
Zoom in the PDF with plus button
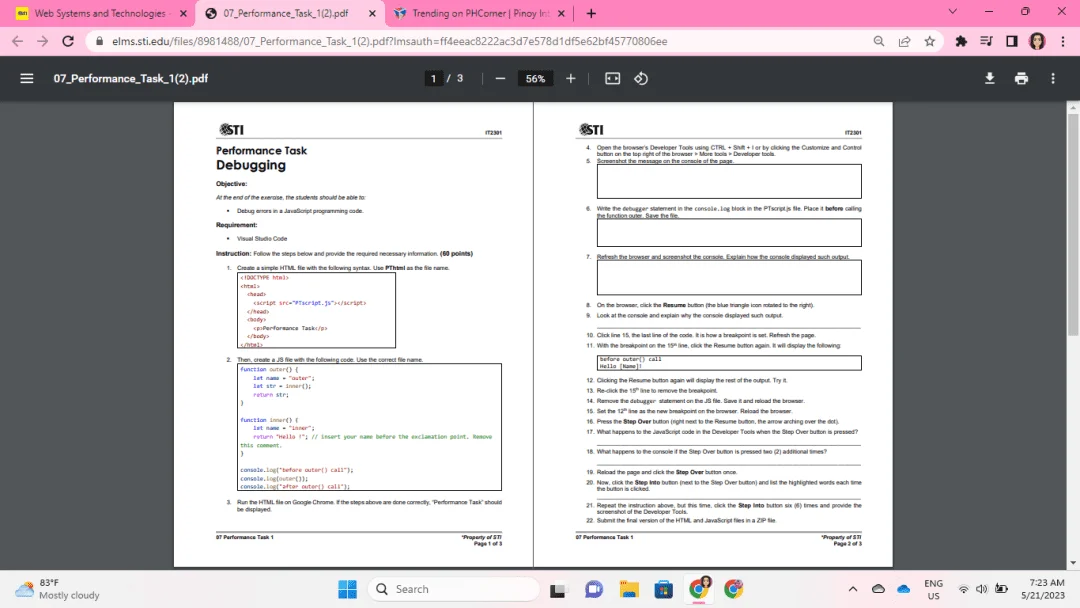[x=570, y=78]
